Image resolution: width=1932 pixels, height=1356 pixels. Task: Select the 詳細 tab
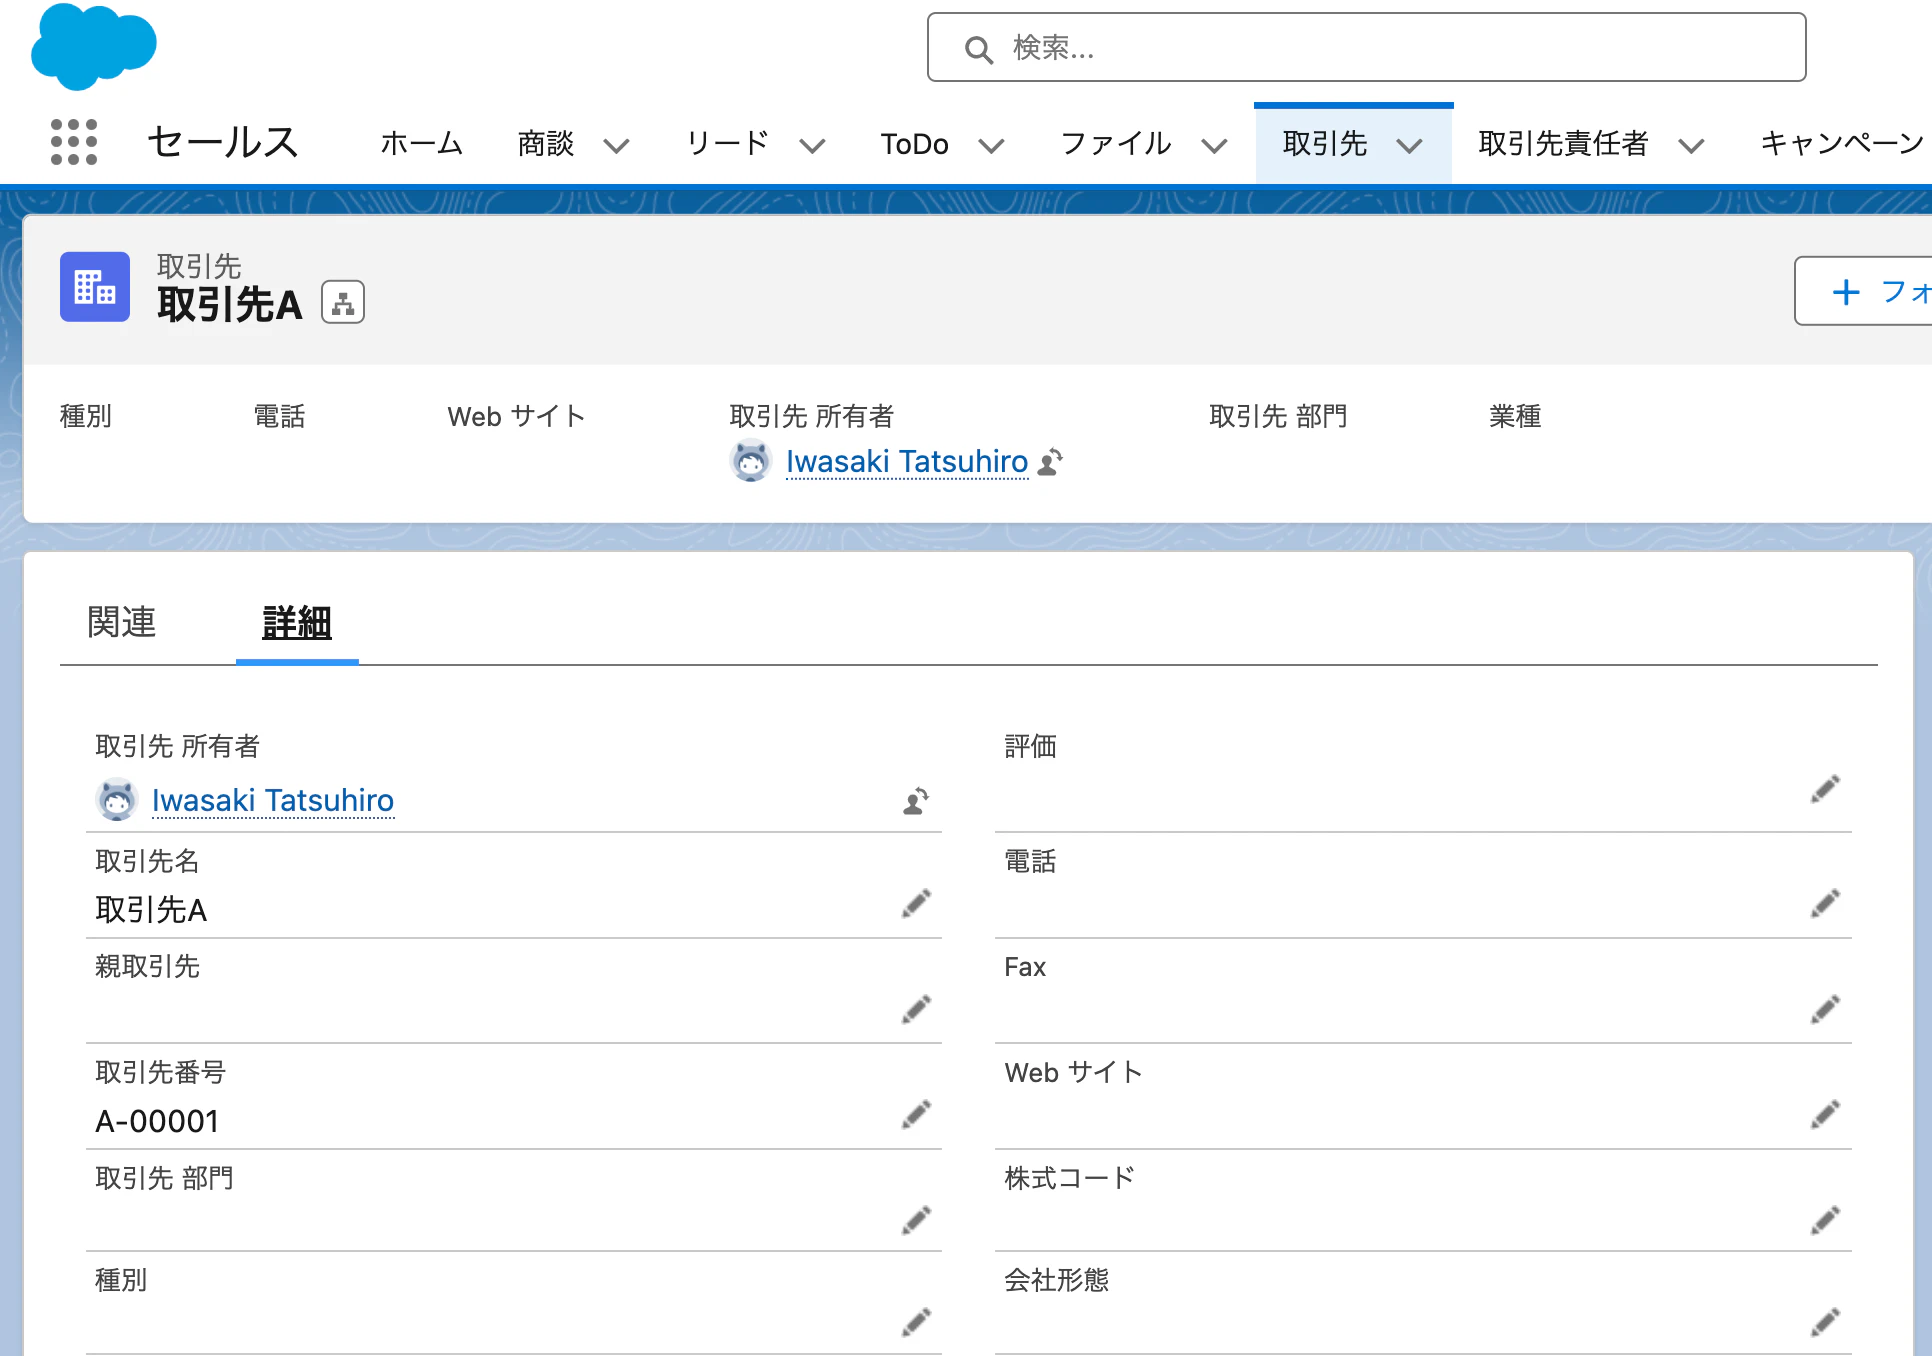(x=297, y=622)
